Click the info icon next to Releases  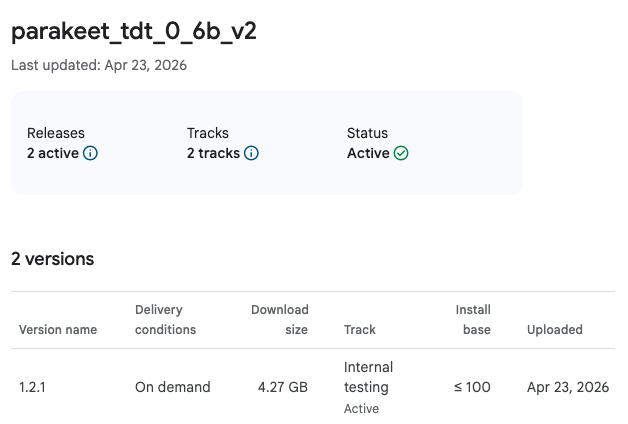[90, 154]
